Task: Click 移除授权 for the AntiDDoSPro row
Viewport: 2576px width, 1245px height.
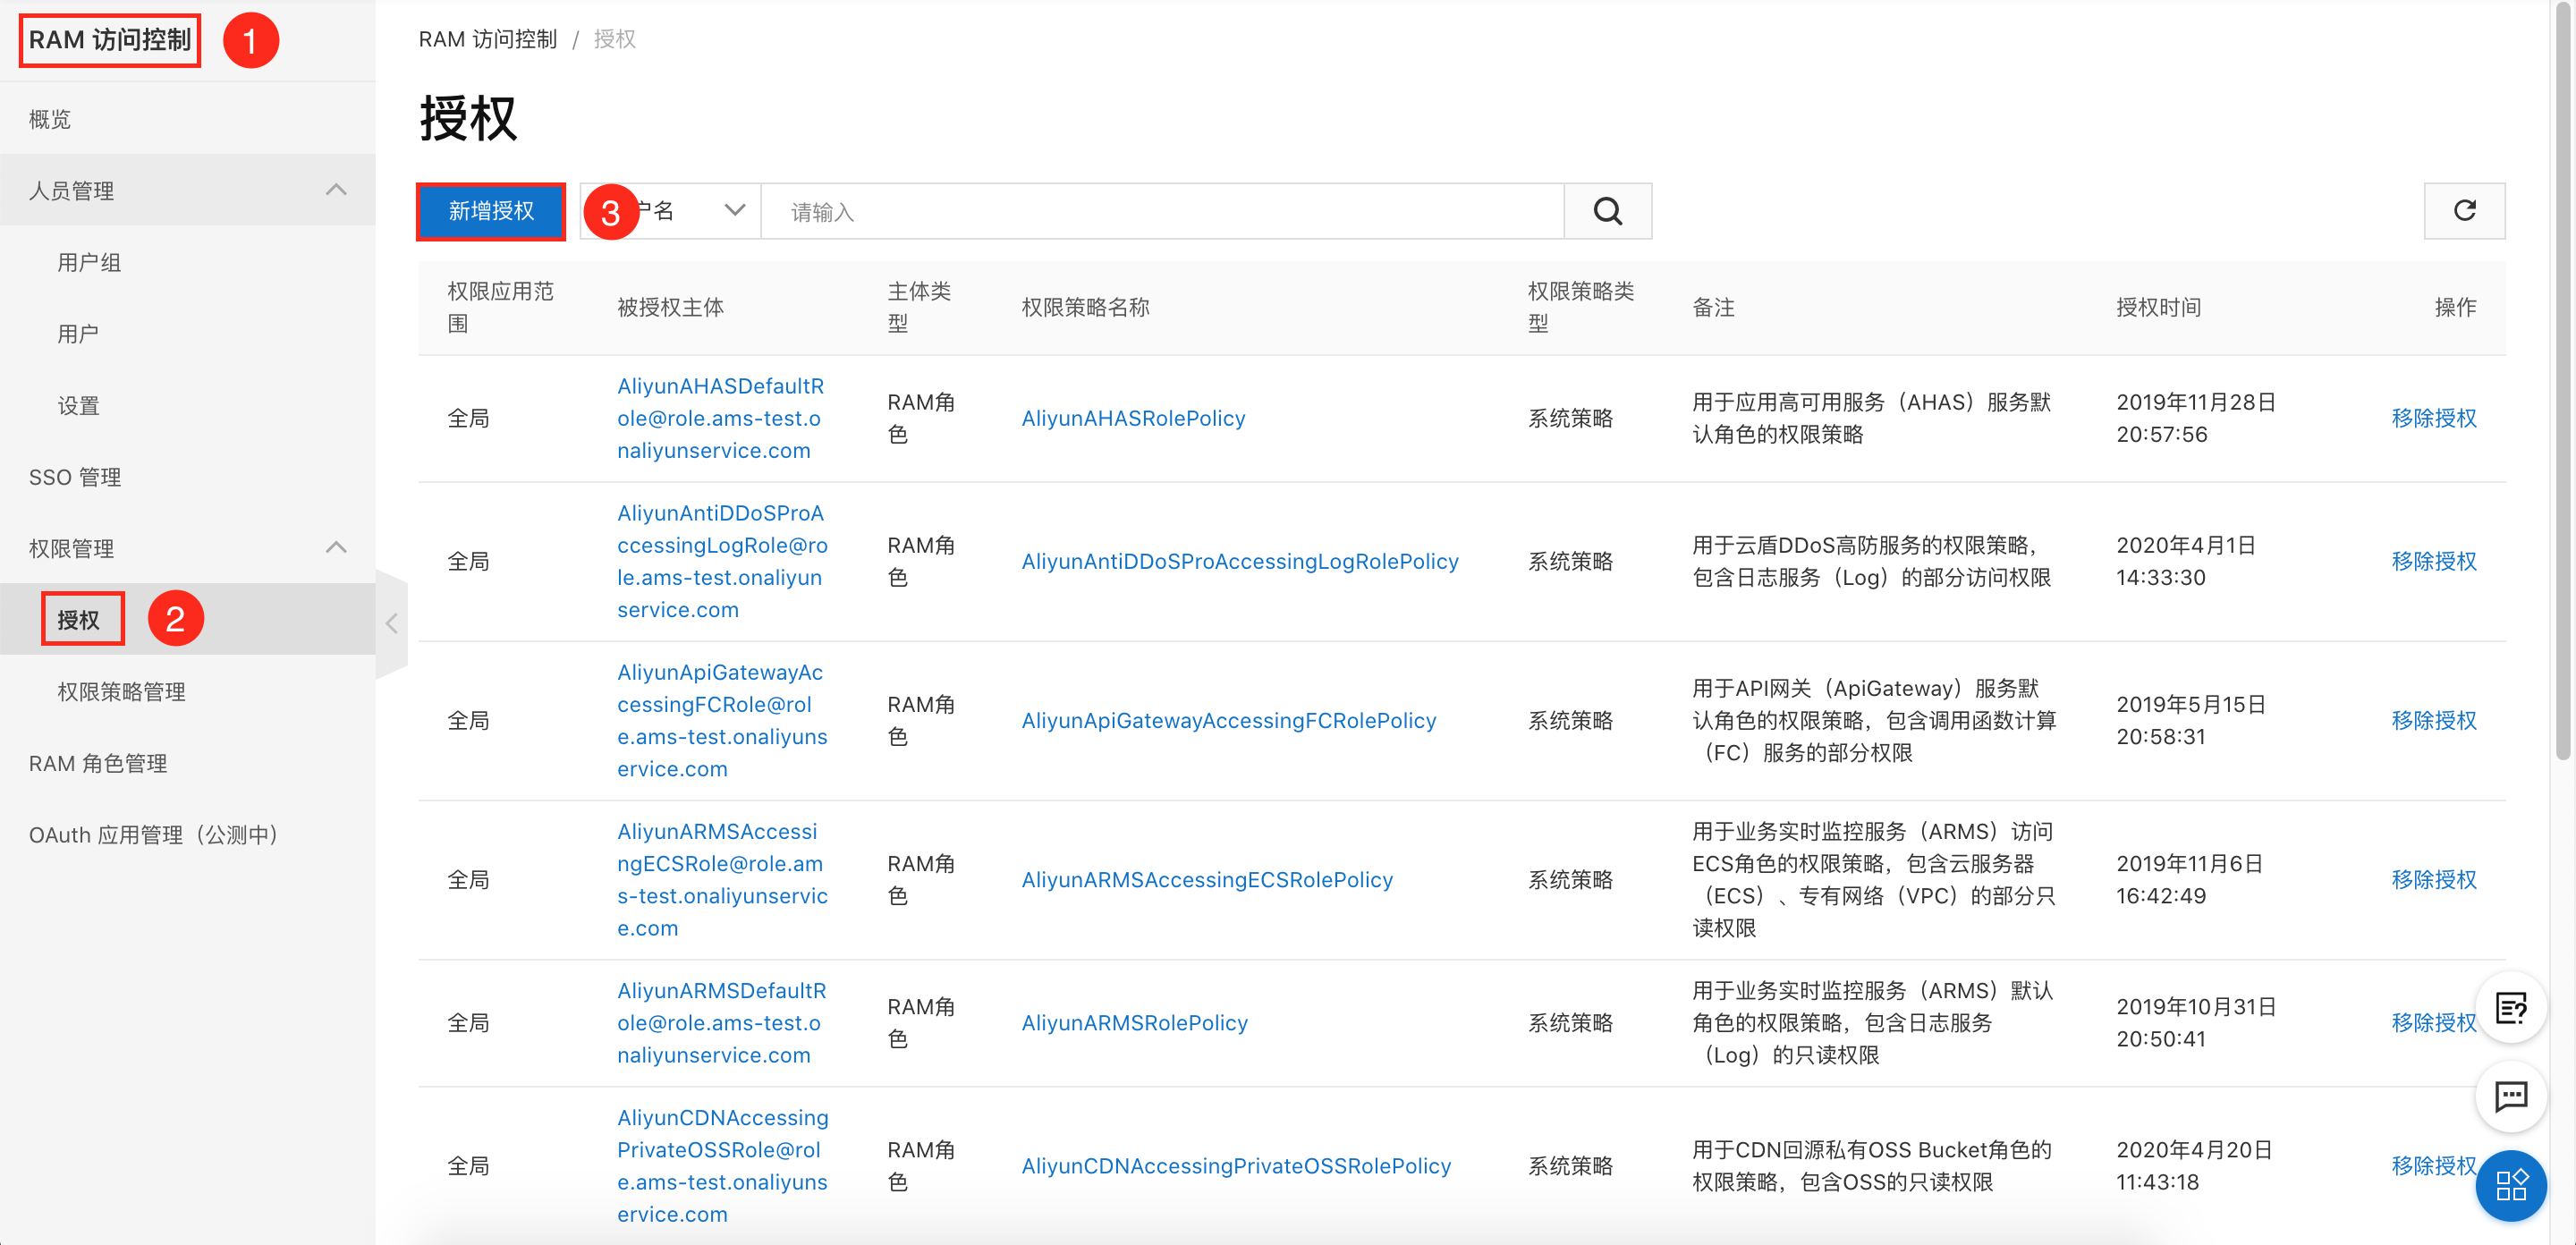Action: (2433, 561)
